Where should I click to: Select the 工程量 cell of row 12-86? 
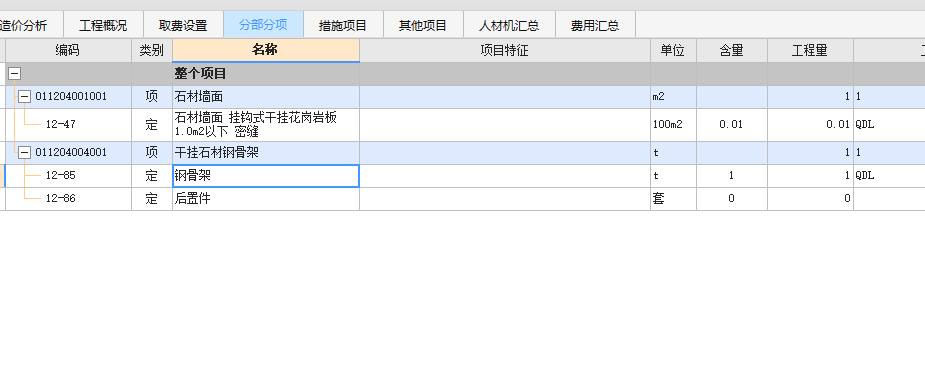pyautogui.click(x=810, y=199)
